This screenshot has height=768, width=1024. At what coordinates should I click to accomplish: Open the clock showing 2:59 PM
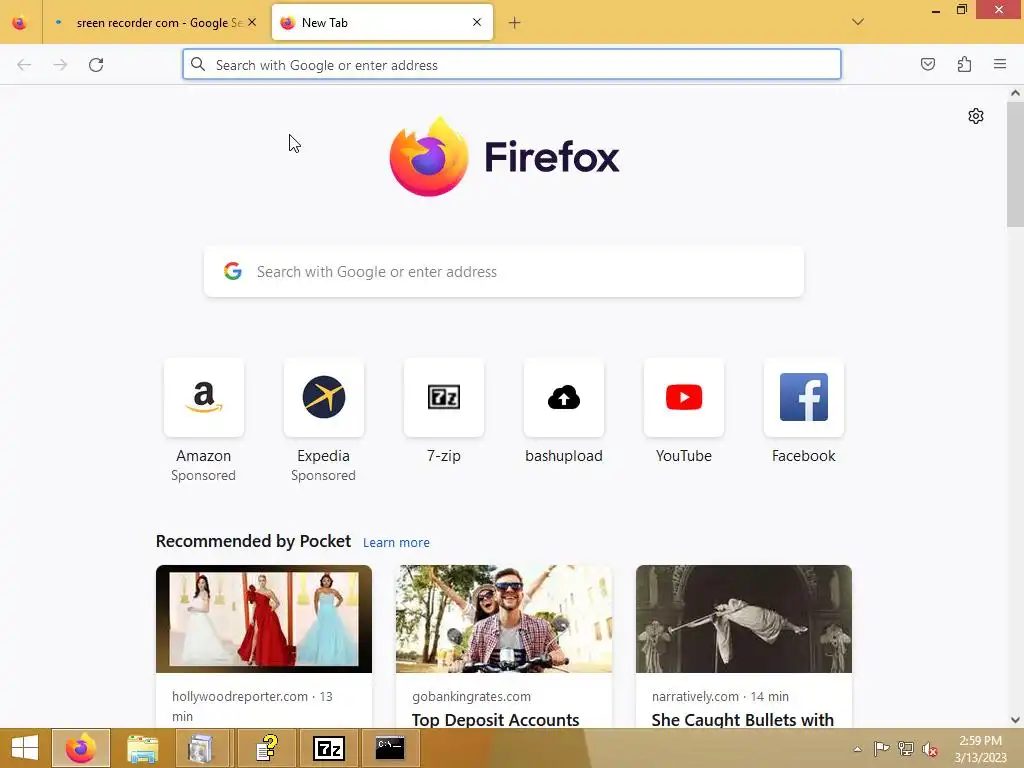tap(980, 749)
